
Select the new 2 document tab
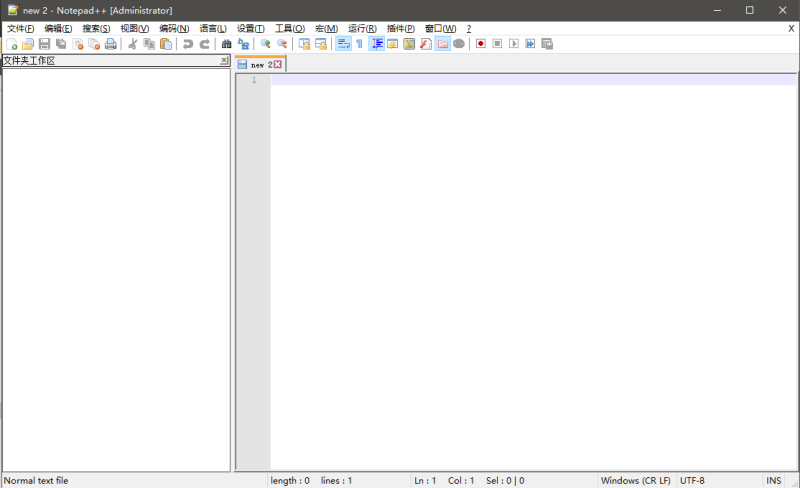[258, 65]
